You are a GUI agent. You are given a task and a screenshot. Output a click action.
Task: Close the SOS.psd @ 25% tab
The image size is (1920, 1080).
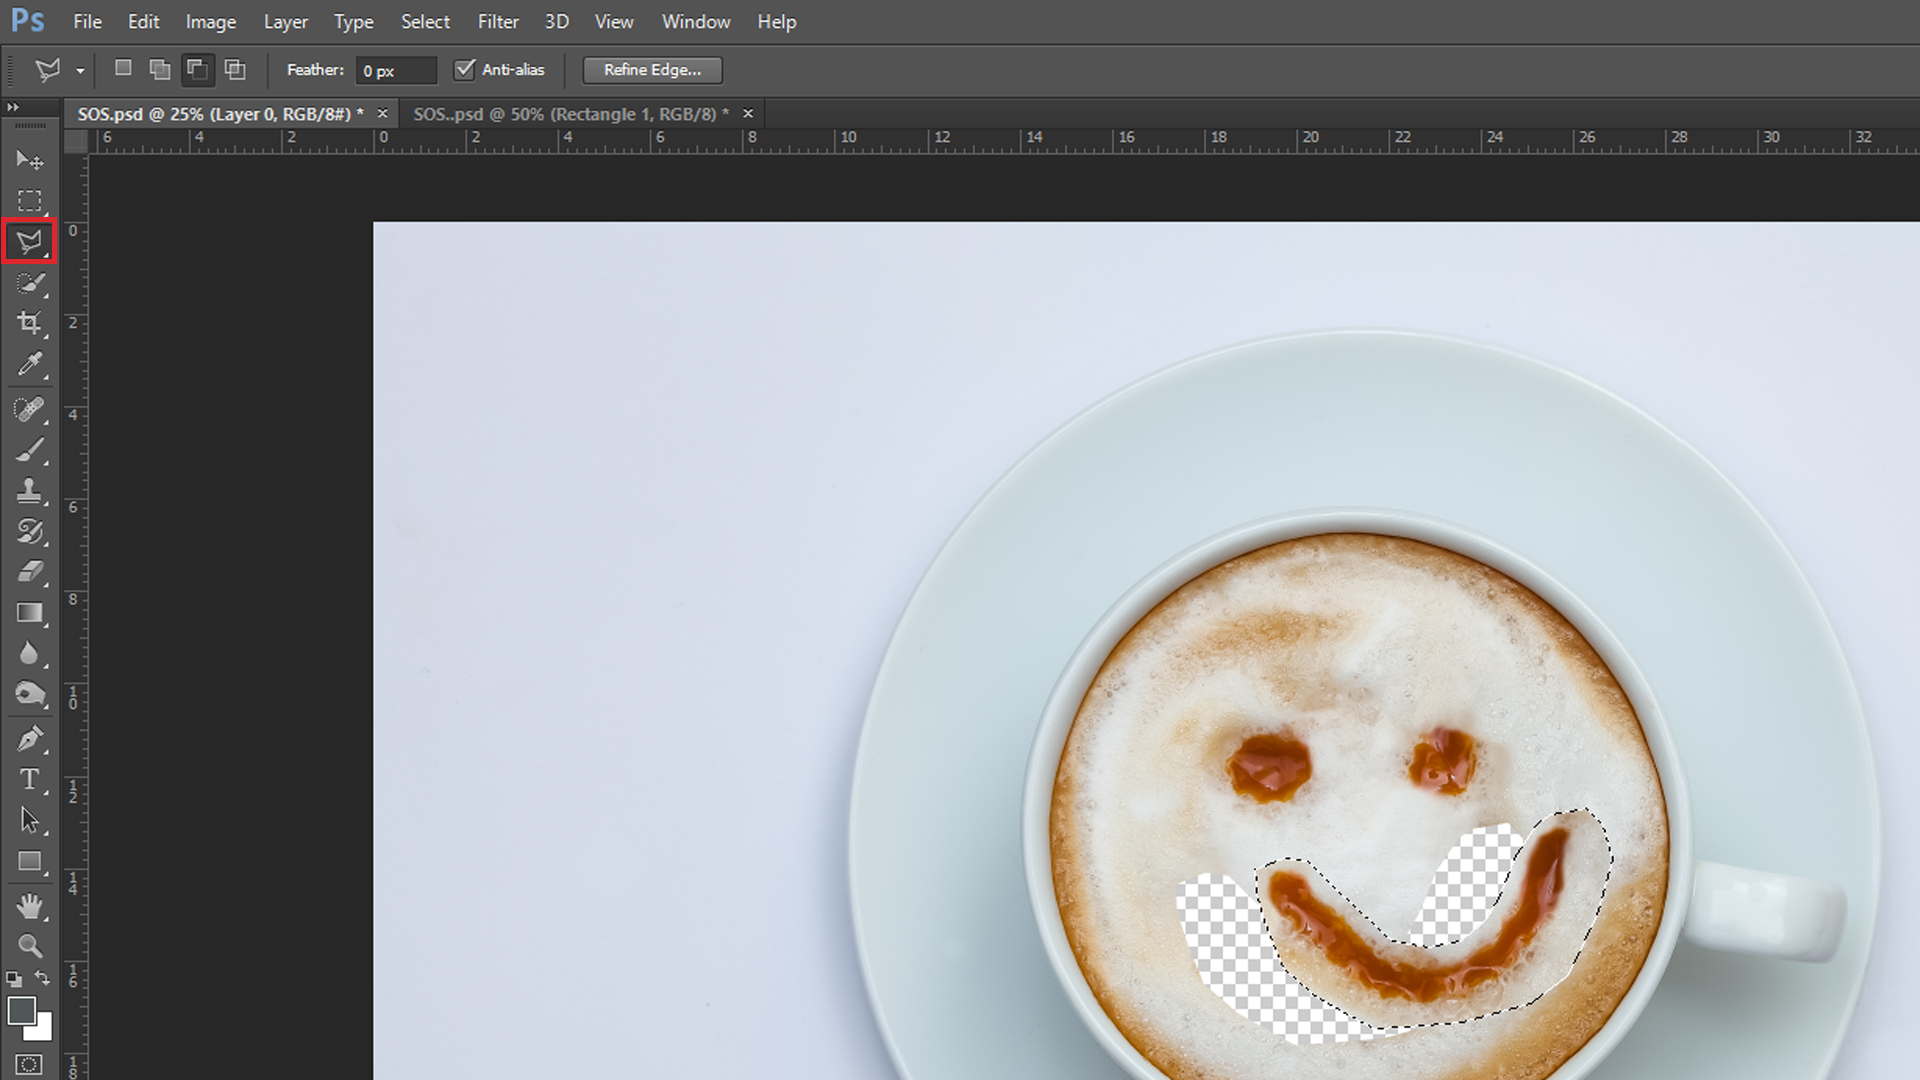click(x=382, y=114)
